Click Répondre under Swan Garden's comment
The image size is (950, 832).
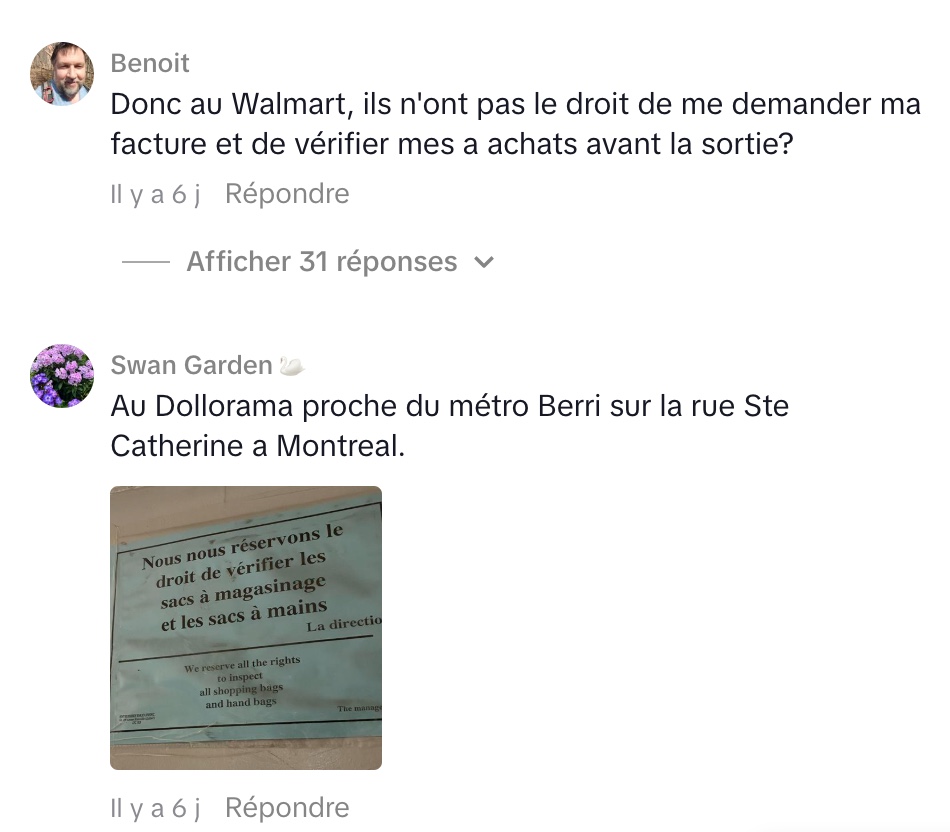pos(287,808)
